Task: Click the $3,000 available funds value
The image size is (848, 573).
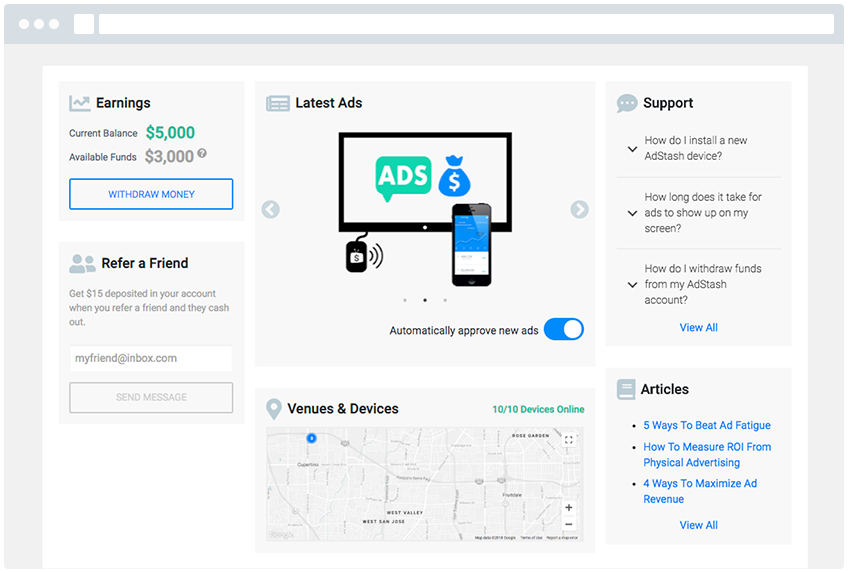Action: [169, 157]
